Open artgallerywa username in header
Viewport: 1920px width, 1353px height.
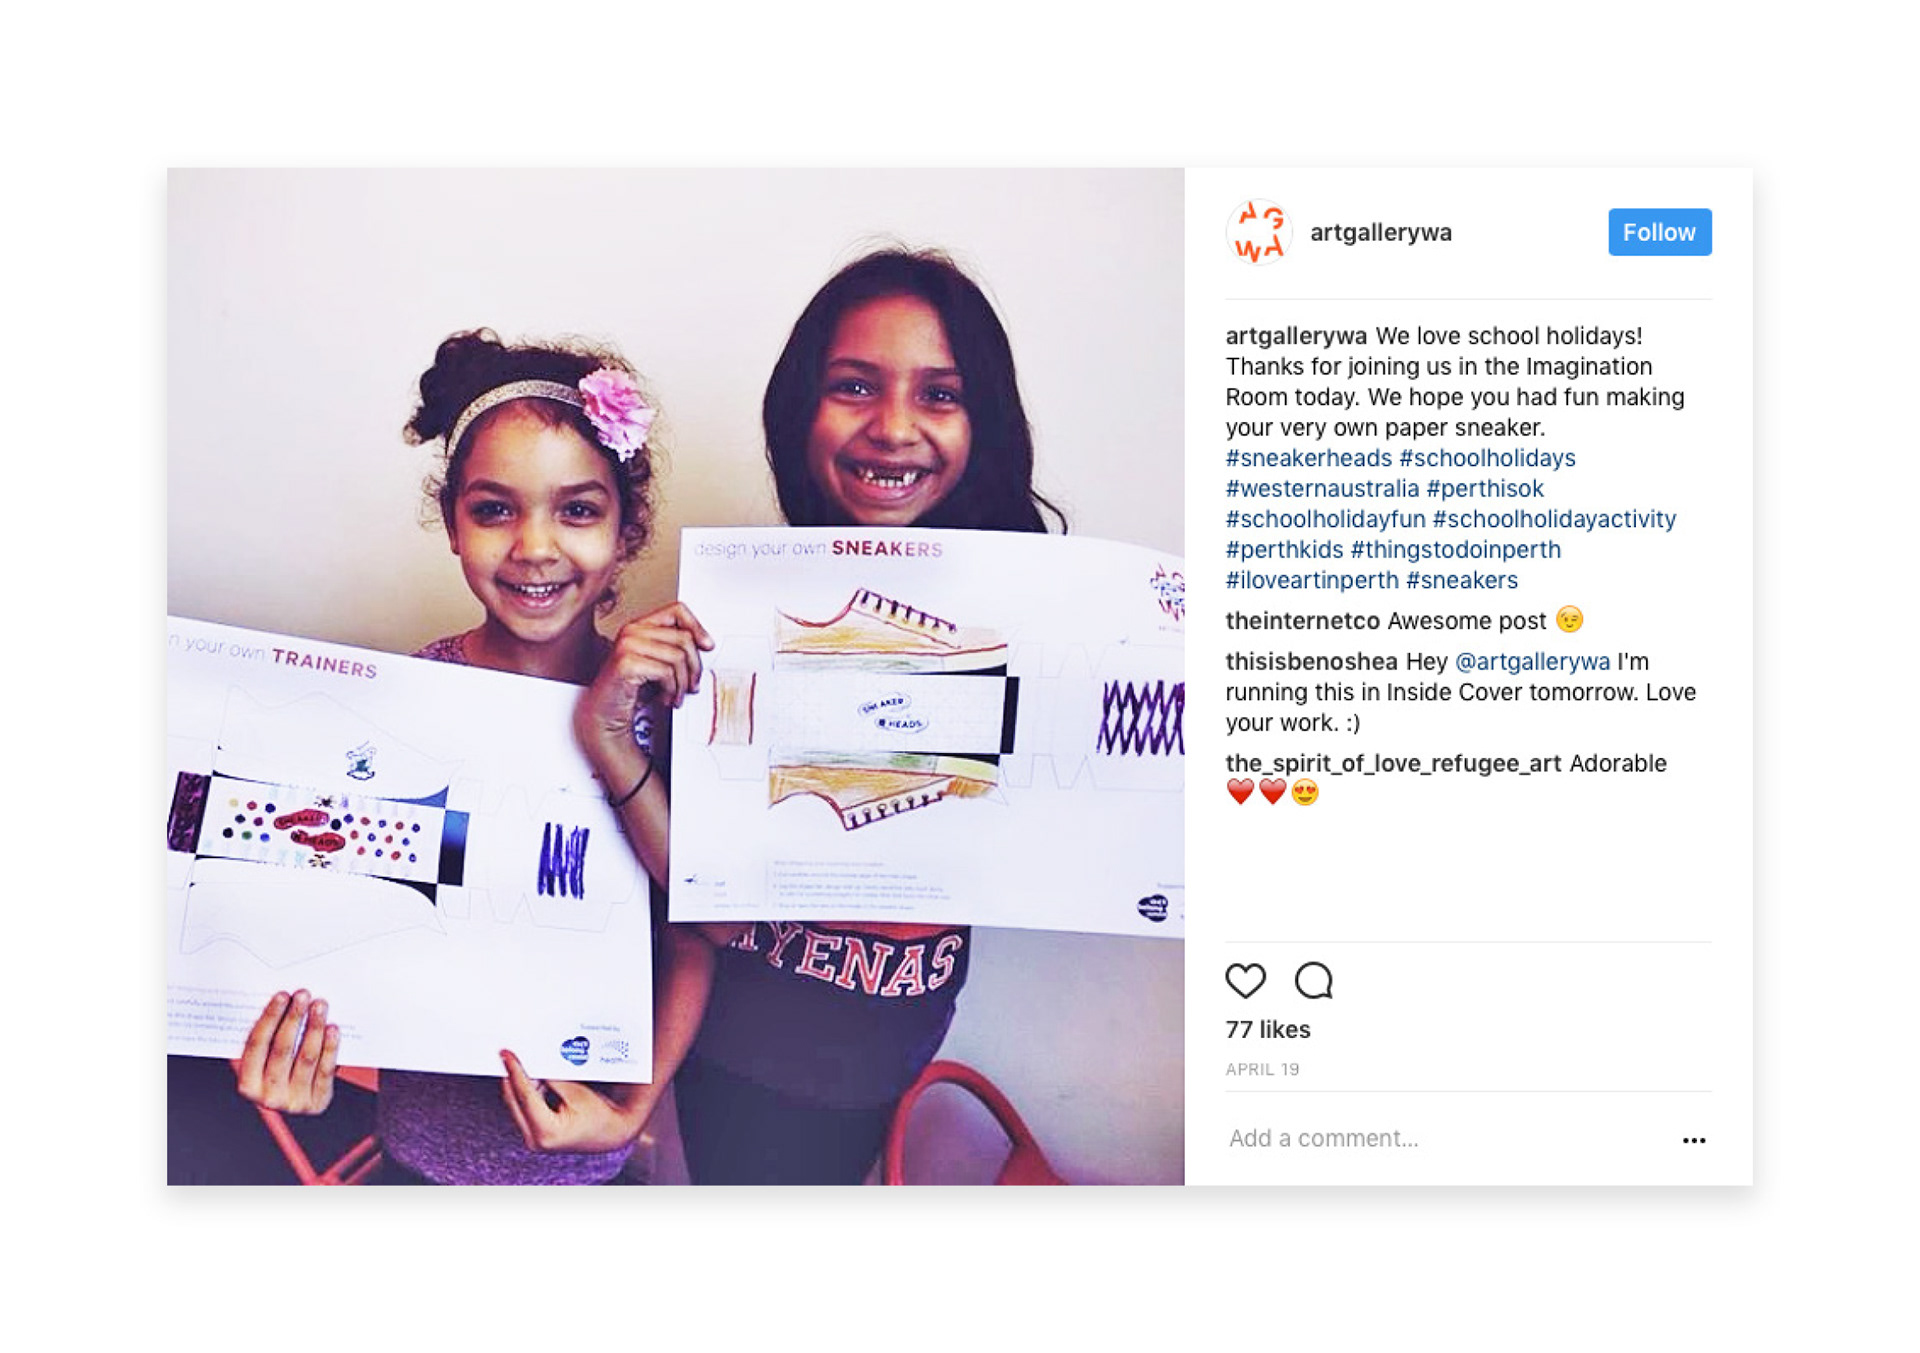(x=1380, y=232)
